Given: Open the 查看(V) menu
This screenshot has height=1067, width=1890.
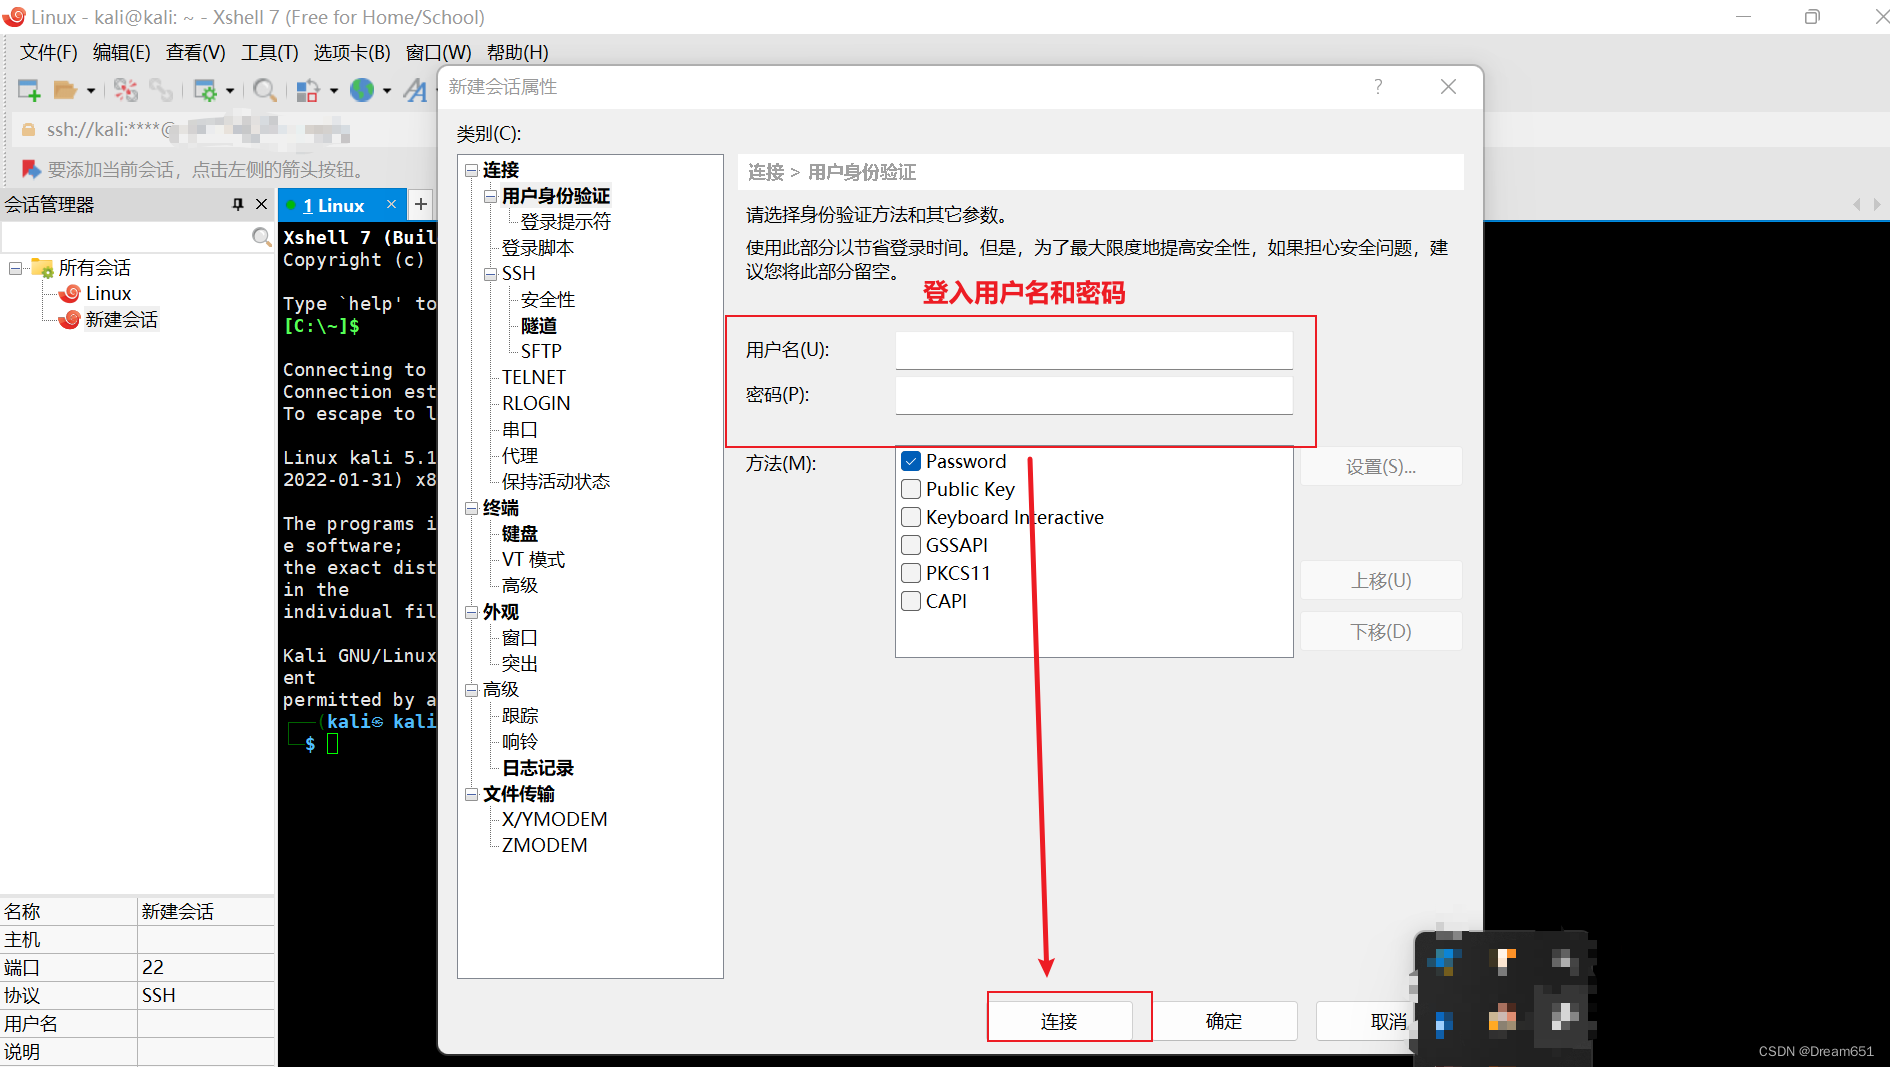Looking at the screenshot, I should (x=195, y=52).
